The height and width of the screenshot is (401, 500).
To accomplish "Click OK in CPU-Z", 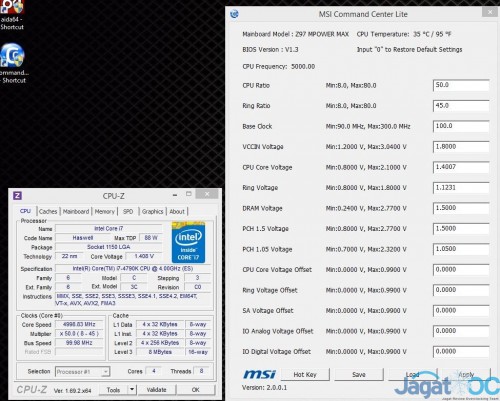I will pyautogui.click(x=196, y=390).
